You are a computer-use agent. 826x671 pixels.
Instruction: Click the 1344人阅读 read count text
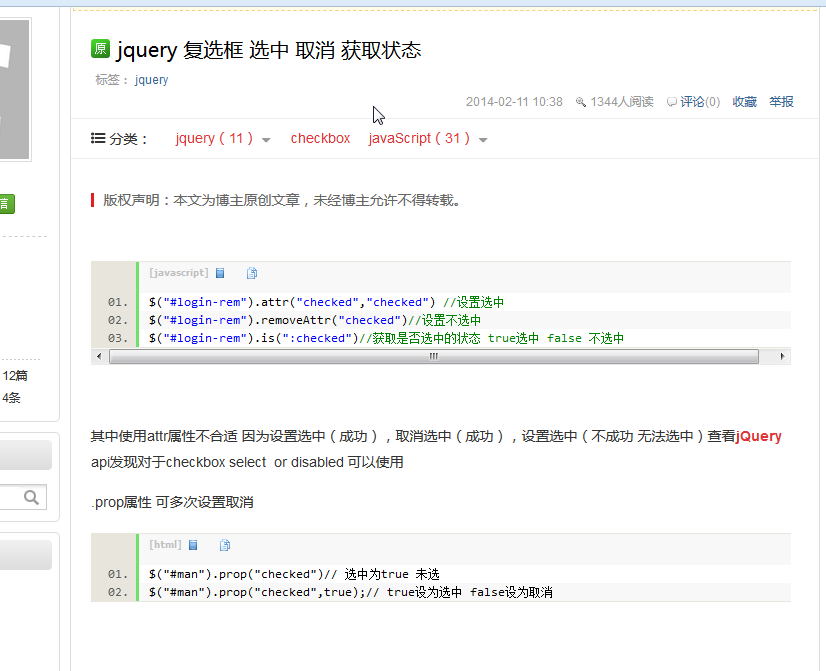tap(622, 102)
